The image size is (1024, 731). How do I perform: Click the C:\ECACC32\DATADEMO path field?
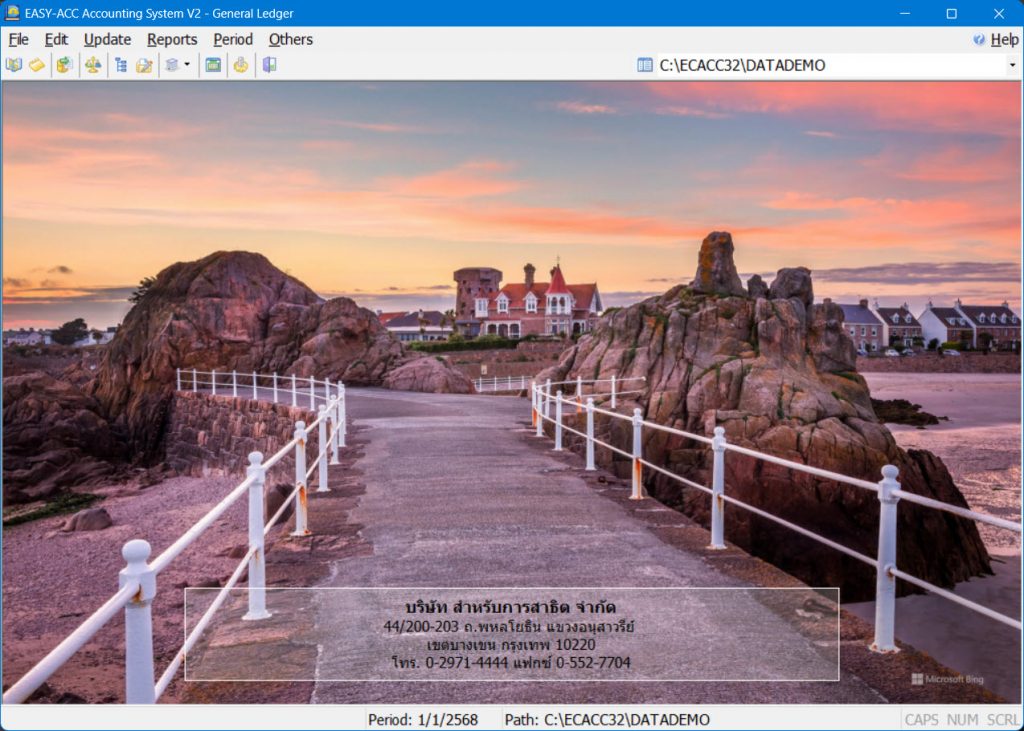click(830, 65)
